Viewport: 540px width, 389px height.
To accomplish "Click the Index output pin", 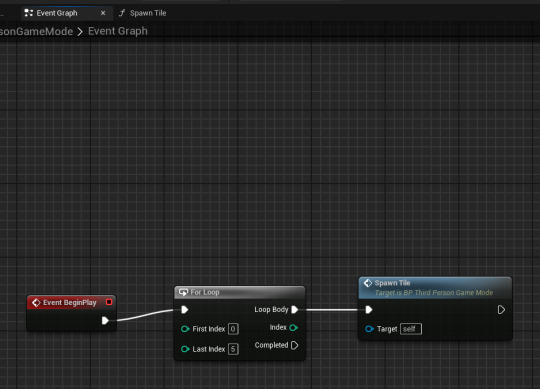I will 293,328.
